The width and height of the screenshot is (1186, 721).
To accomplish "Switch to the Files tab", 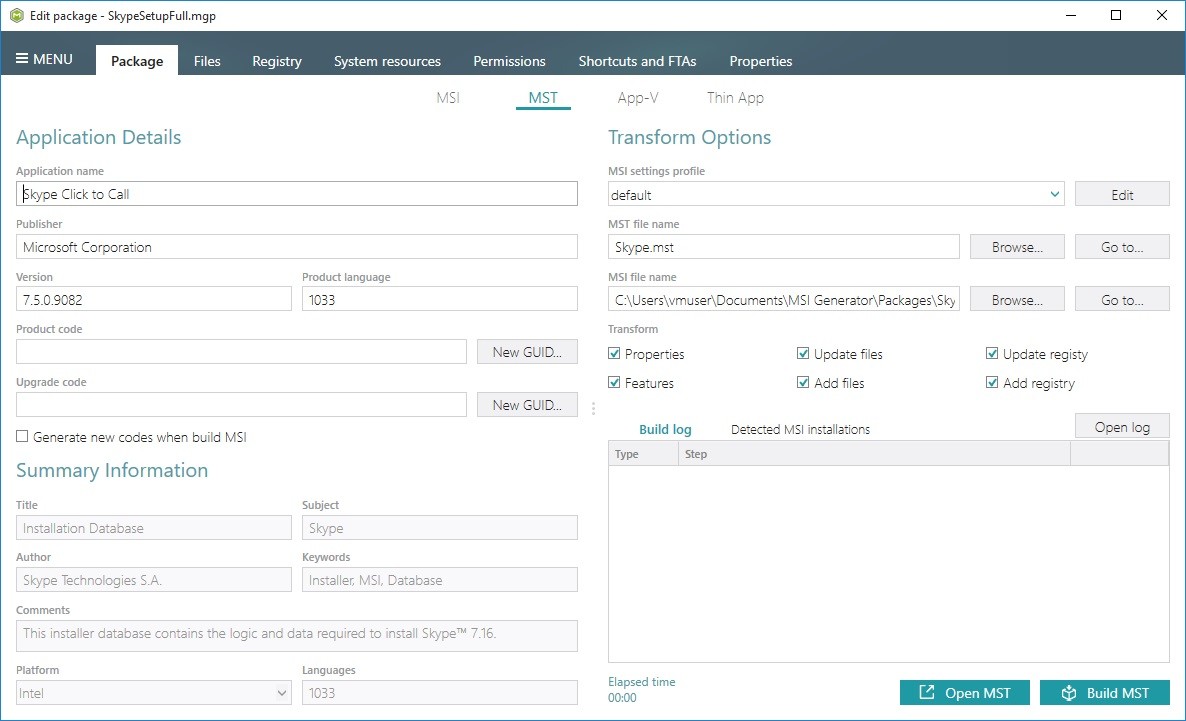I will point(206,61).
